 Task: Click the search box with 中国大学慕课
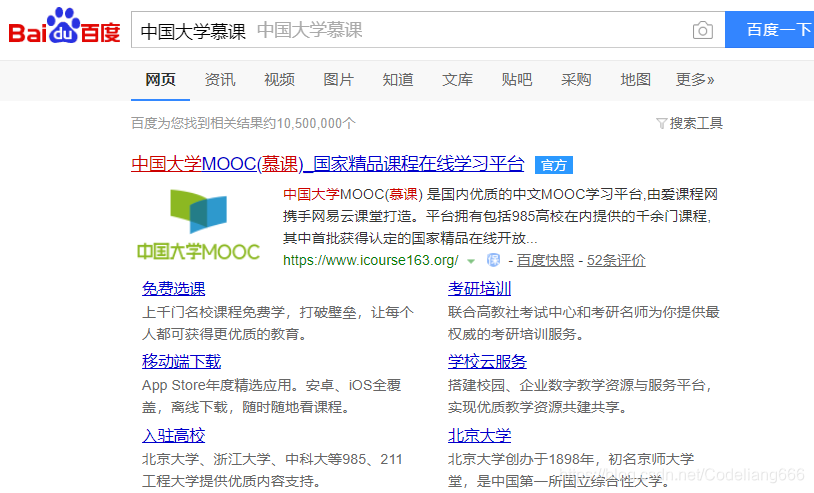(x=428, y=30)
